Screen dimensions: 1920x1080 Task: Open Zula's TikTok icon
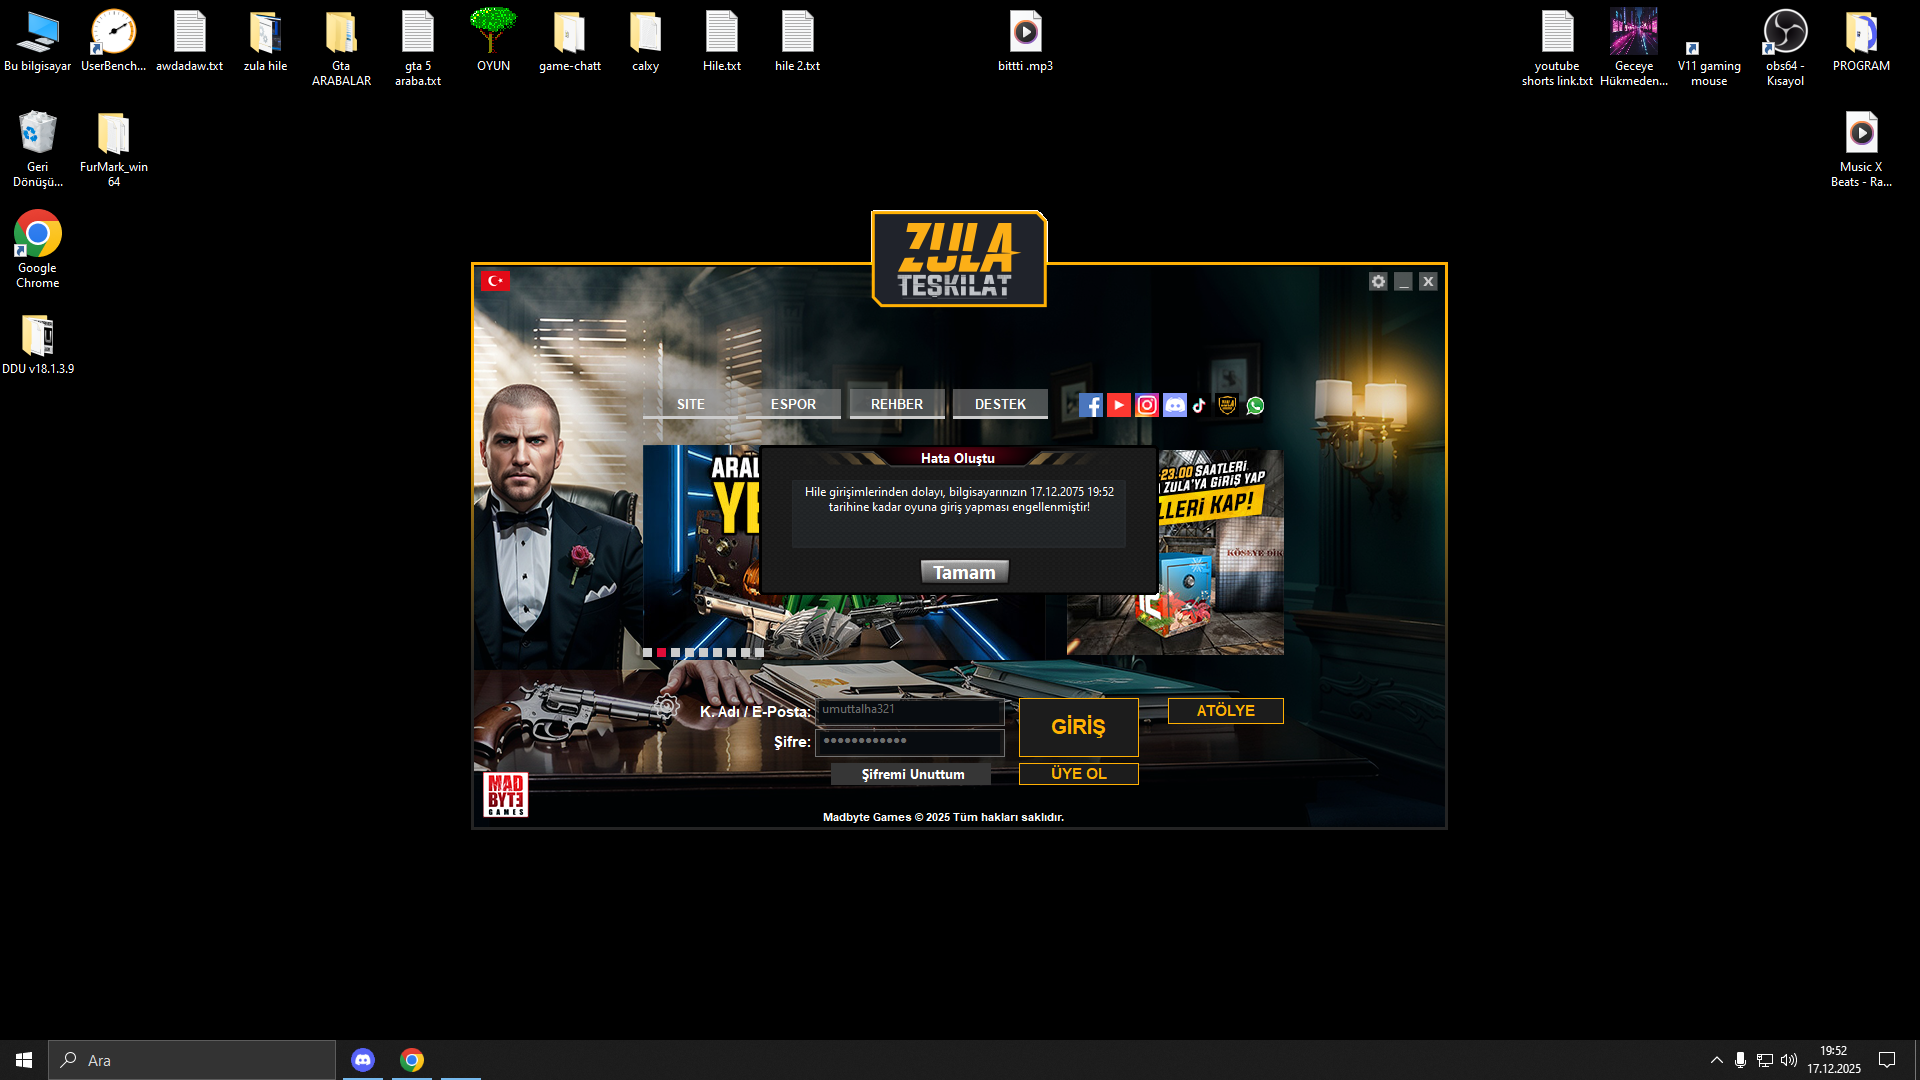(1200, 405)
